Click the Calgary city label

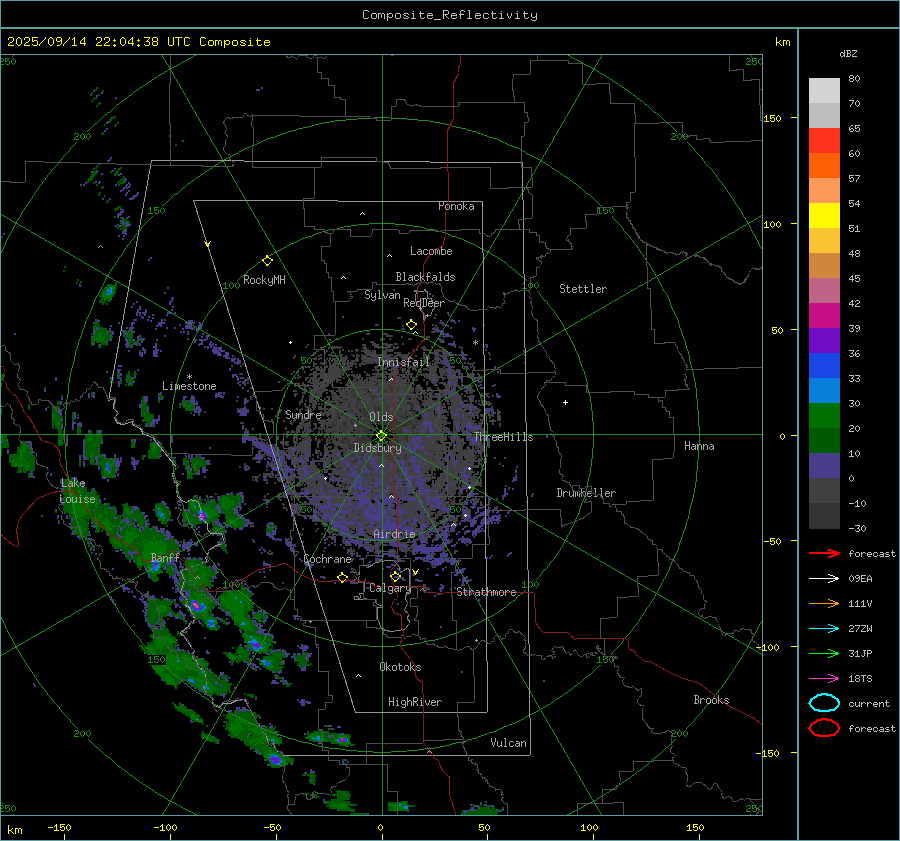390,588
